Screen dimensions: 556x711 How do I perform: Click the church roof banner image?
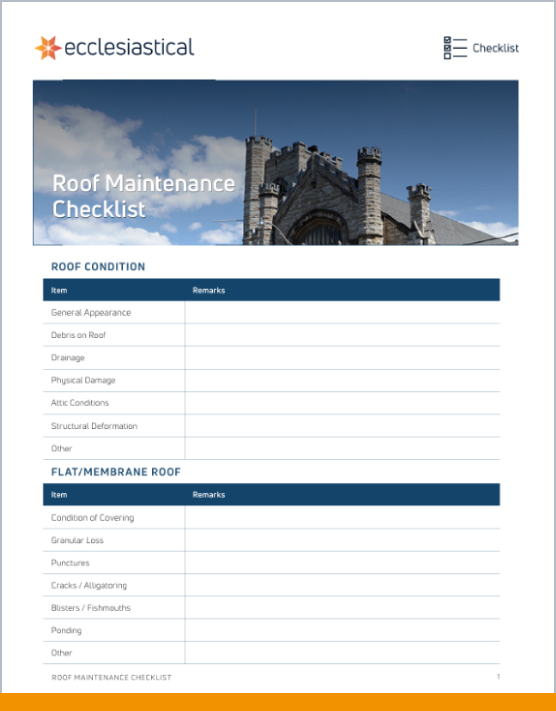click(276, 162)
